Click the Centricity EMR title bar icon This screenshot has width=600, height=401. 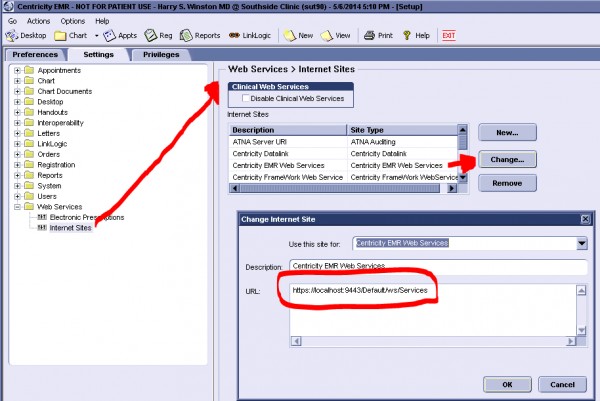pyautogui.click(x=8, y=7)
